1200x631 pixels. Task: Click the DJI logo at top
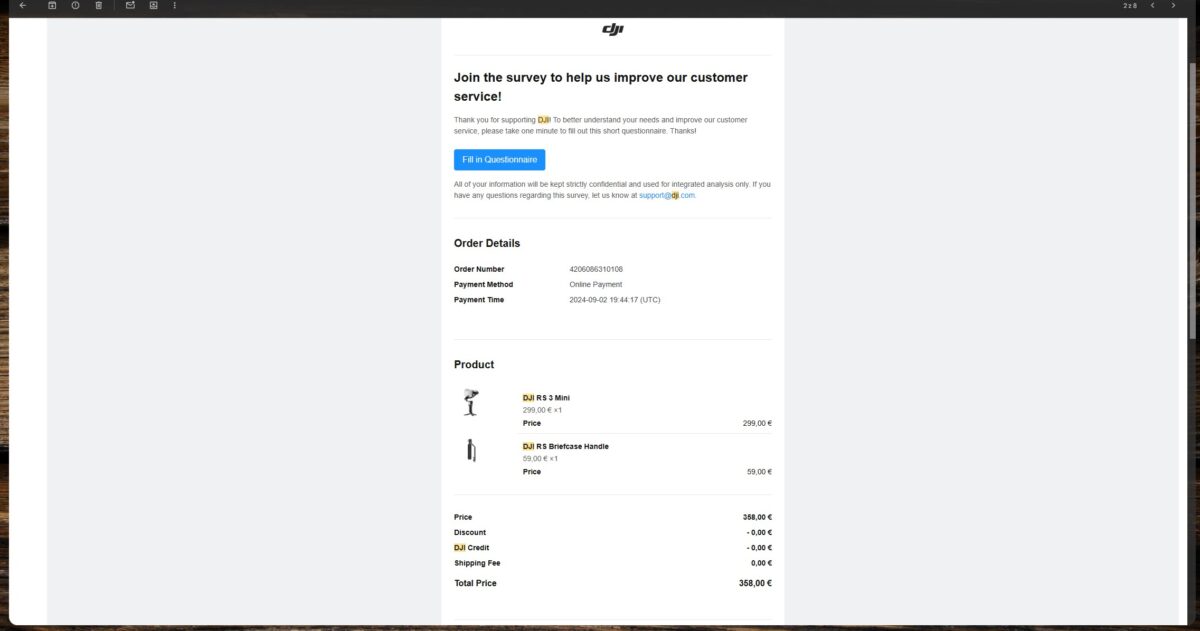click(613, 30)
